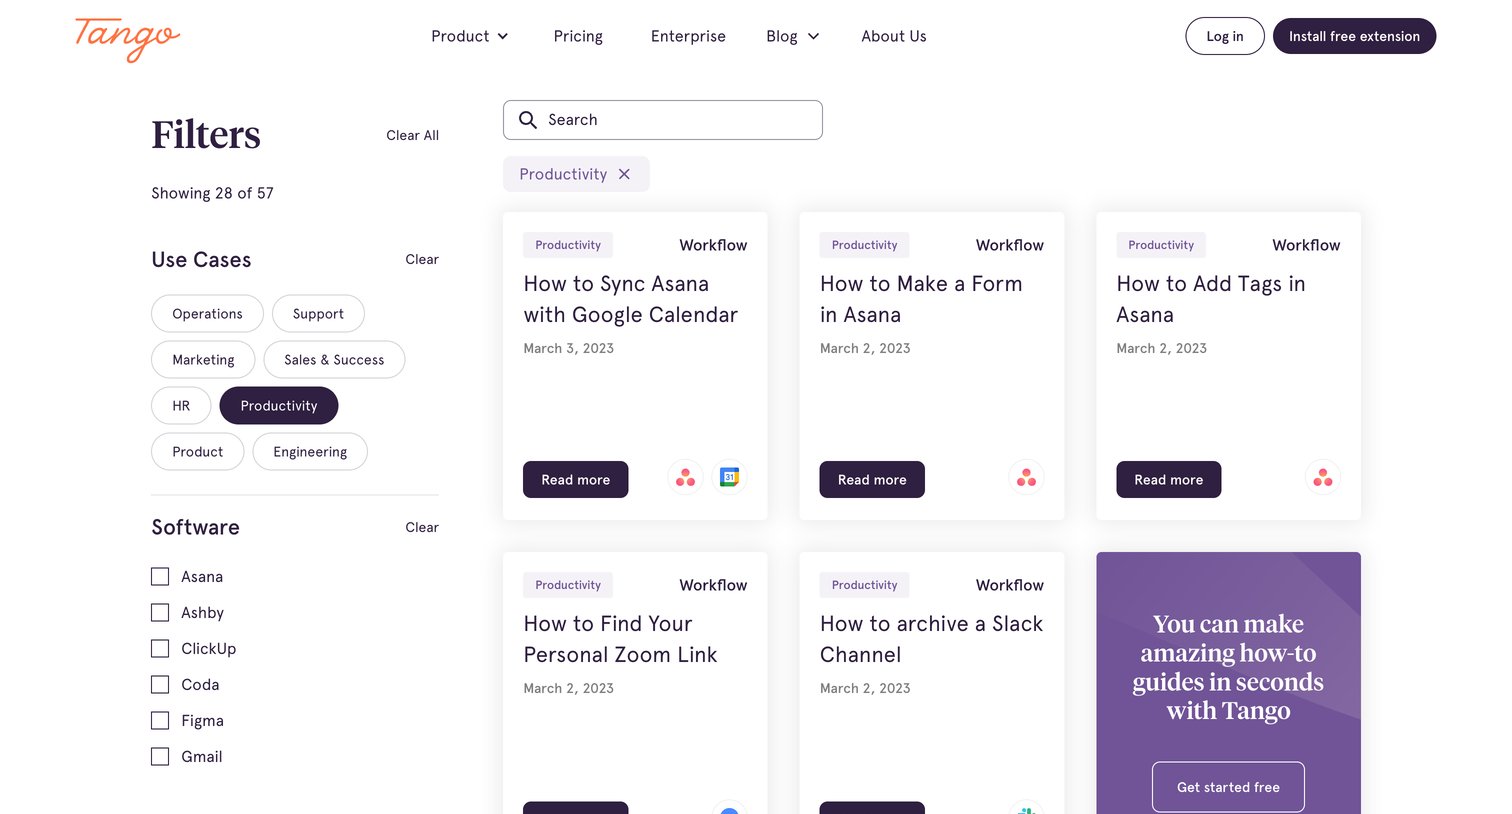Click the search magnifier icon
The image size is (1512, 814).
[528, 120]
